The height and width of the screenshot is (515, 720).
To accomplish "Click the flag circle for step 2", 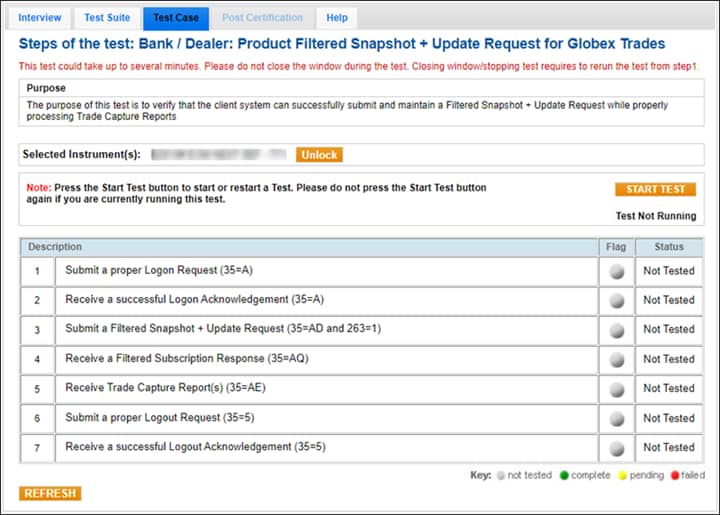I will click(616, 300).
